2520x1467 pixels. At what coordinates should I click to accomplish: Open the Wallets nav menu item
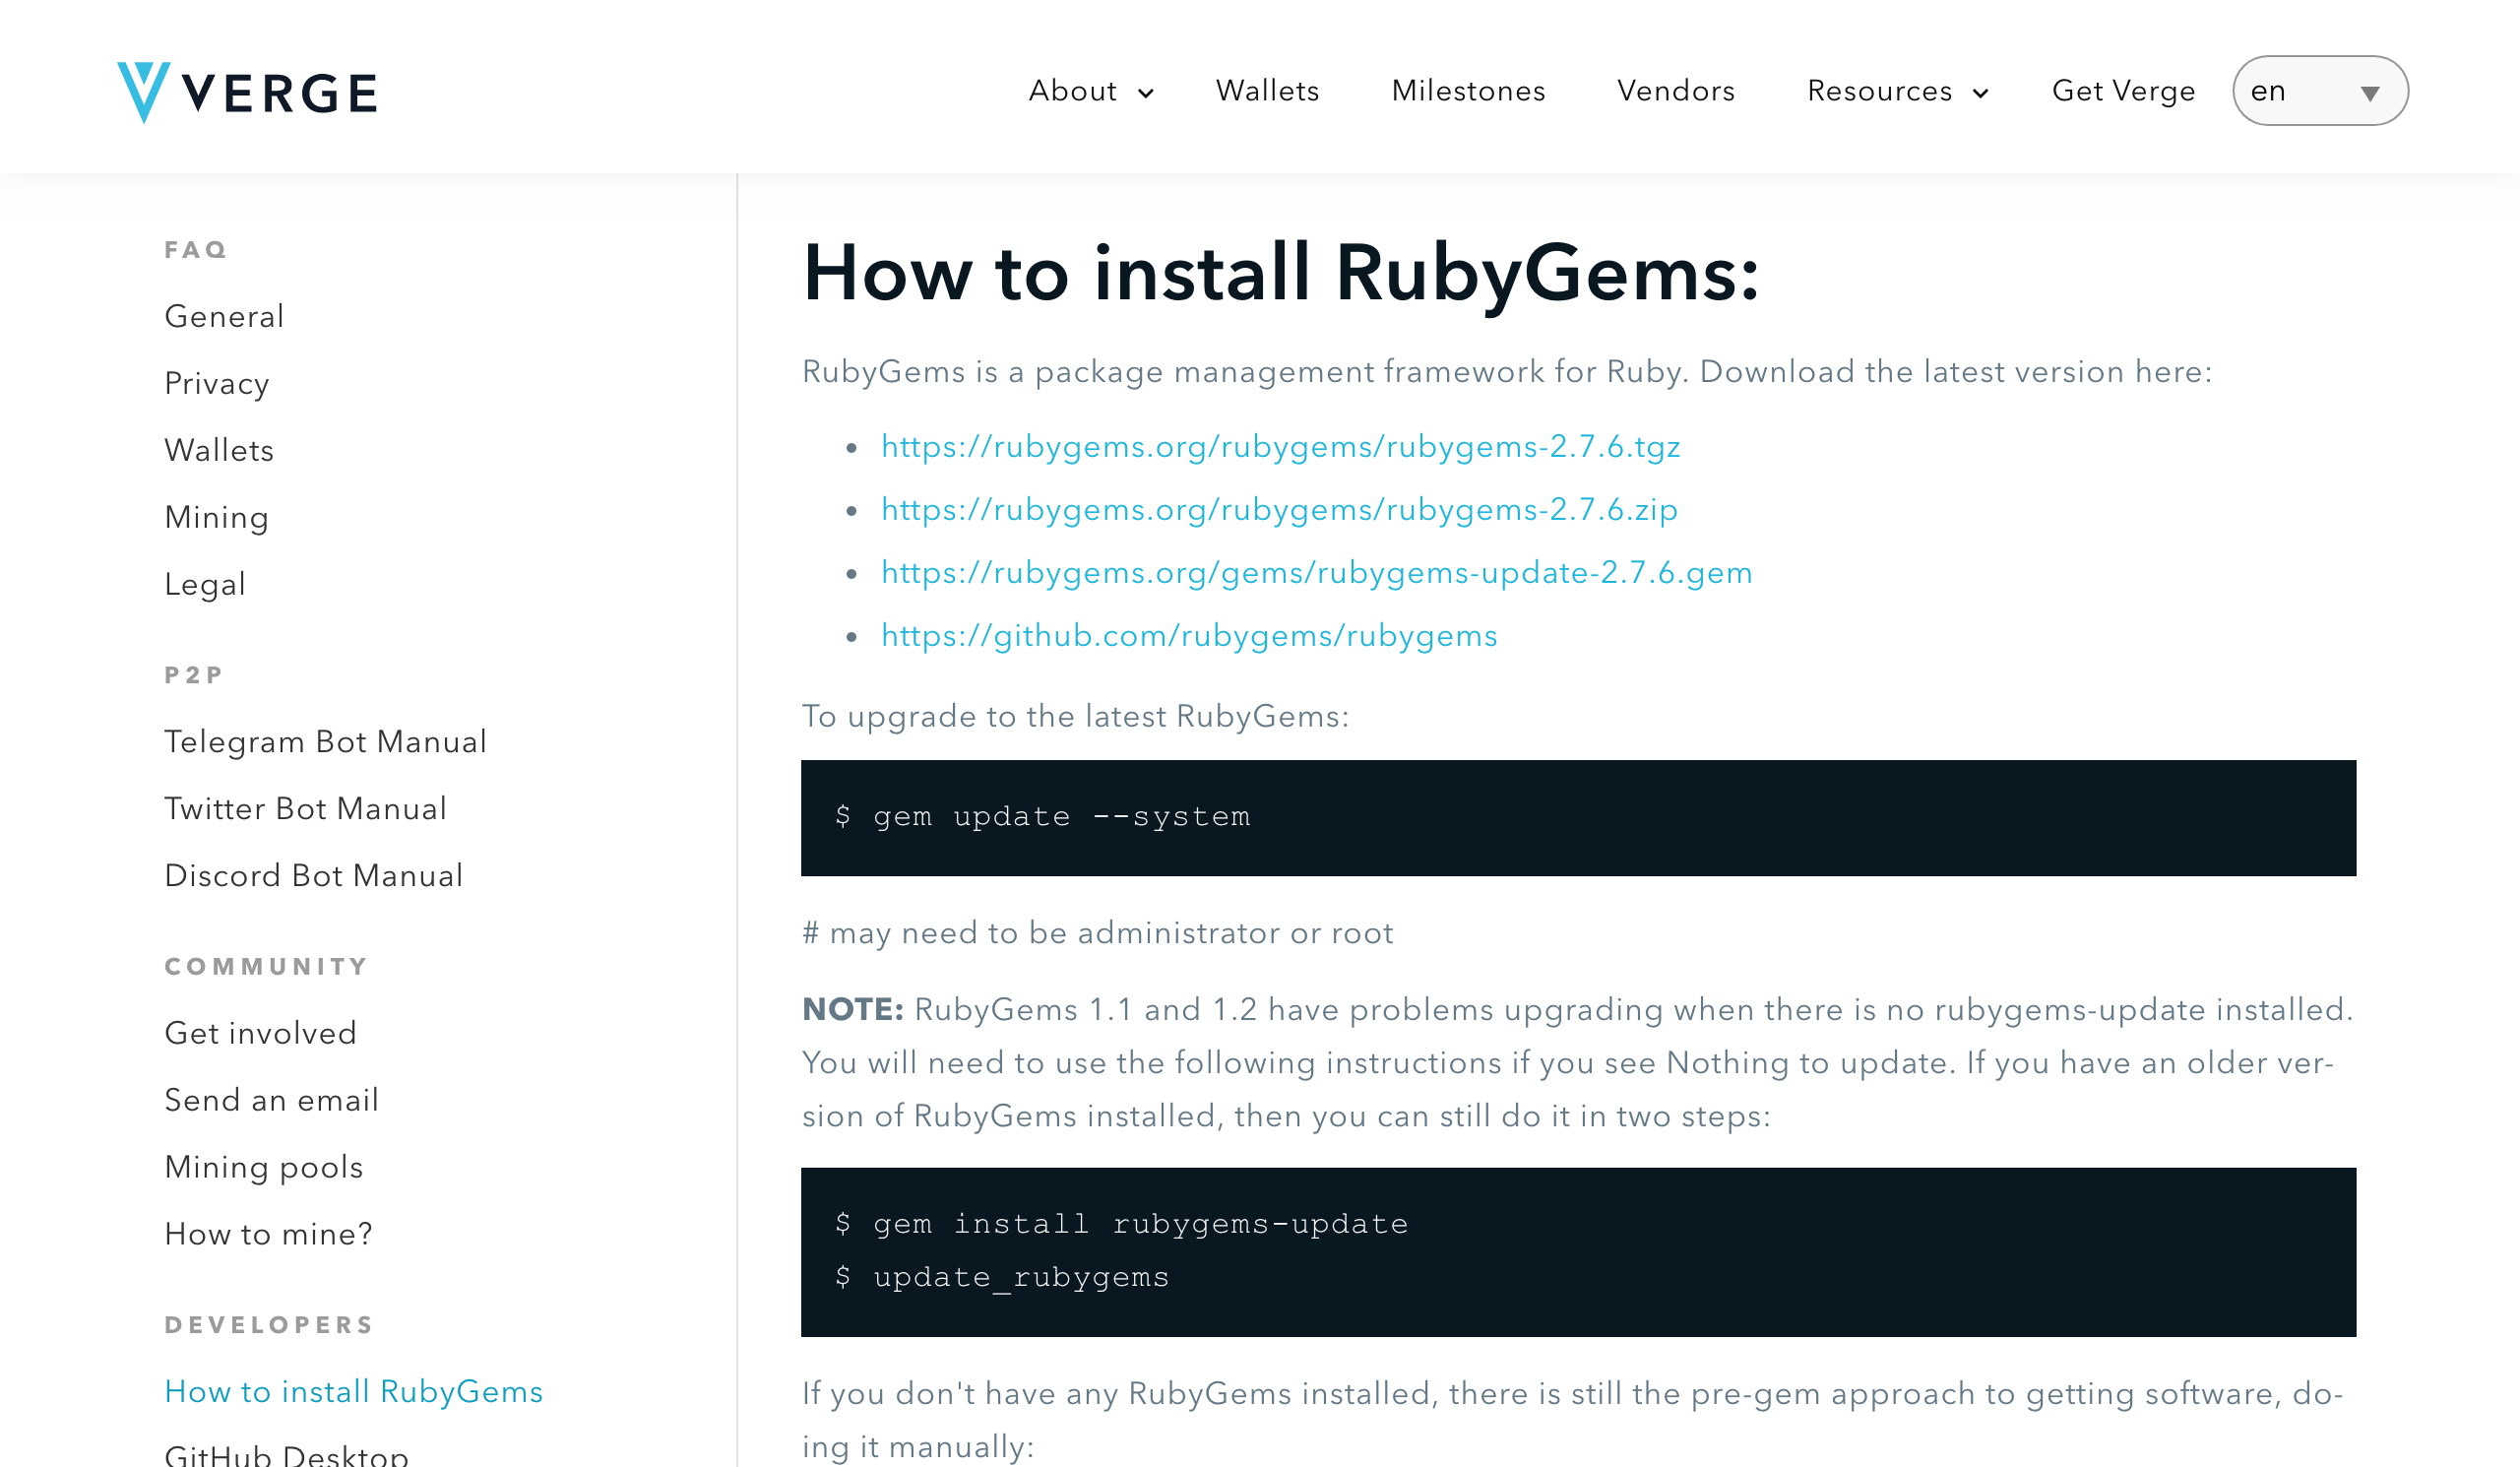click(x=1267, y=91)
